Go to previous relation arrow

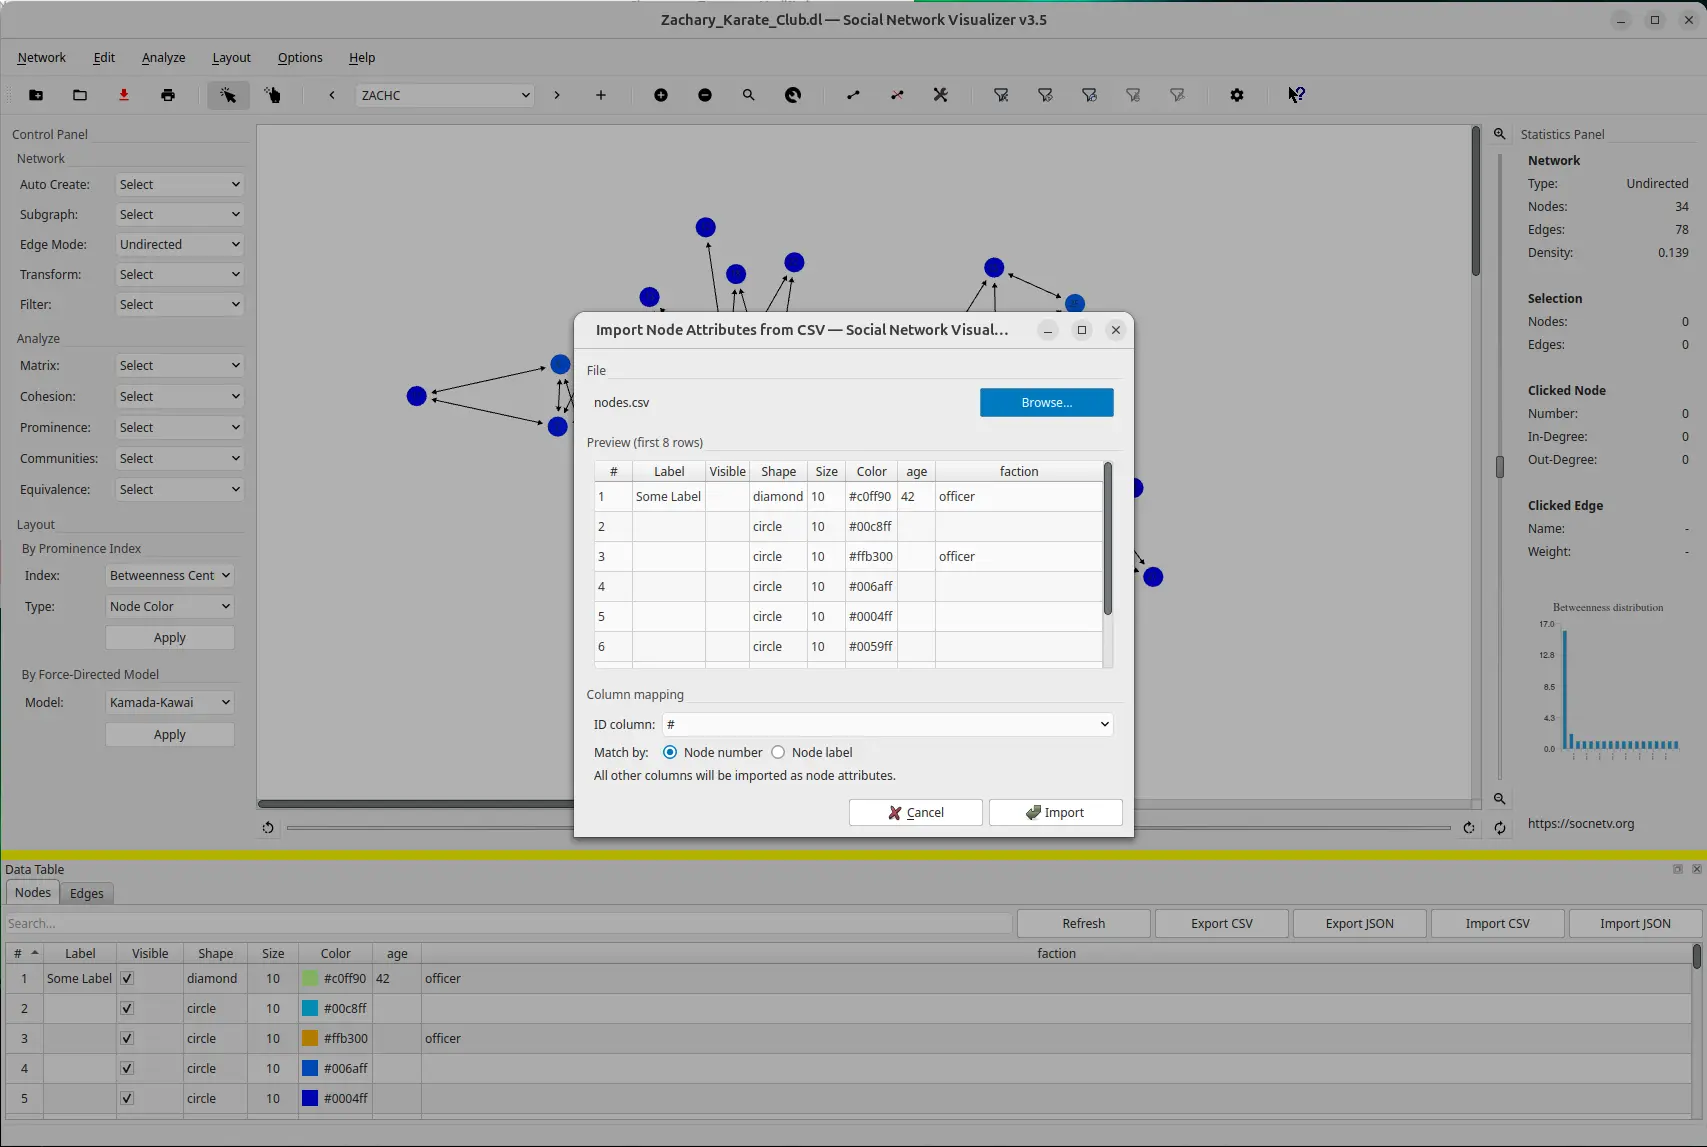332,95
